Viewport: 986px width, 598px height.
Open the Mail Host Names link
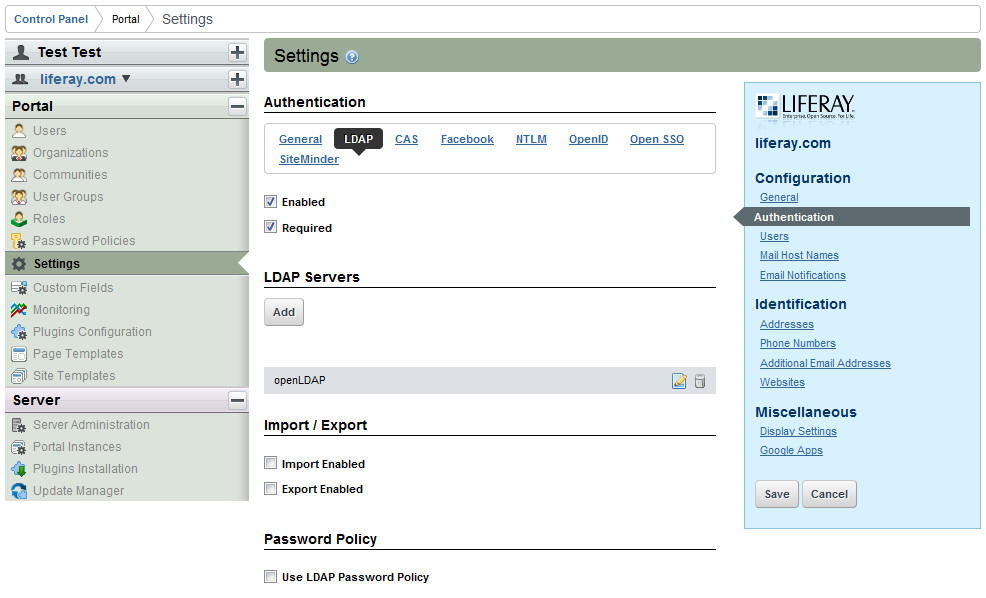point(798,256)
